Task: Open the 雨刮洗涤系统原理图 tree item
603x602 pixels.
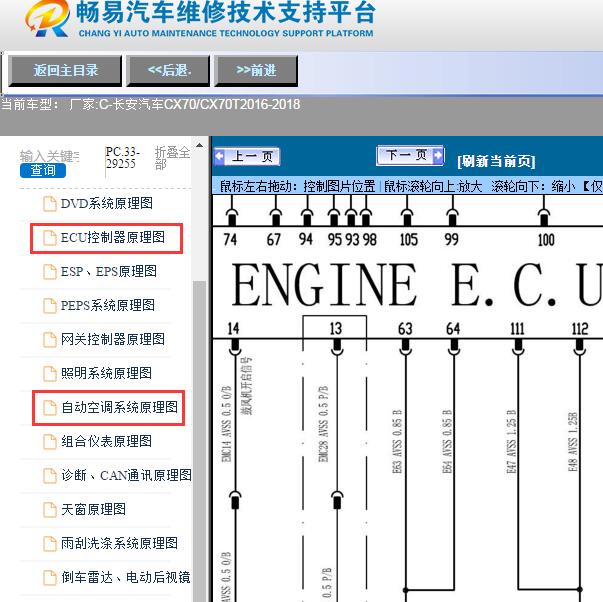Action: click(x=120, y=543)
